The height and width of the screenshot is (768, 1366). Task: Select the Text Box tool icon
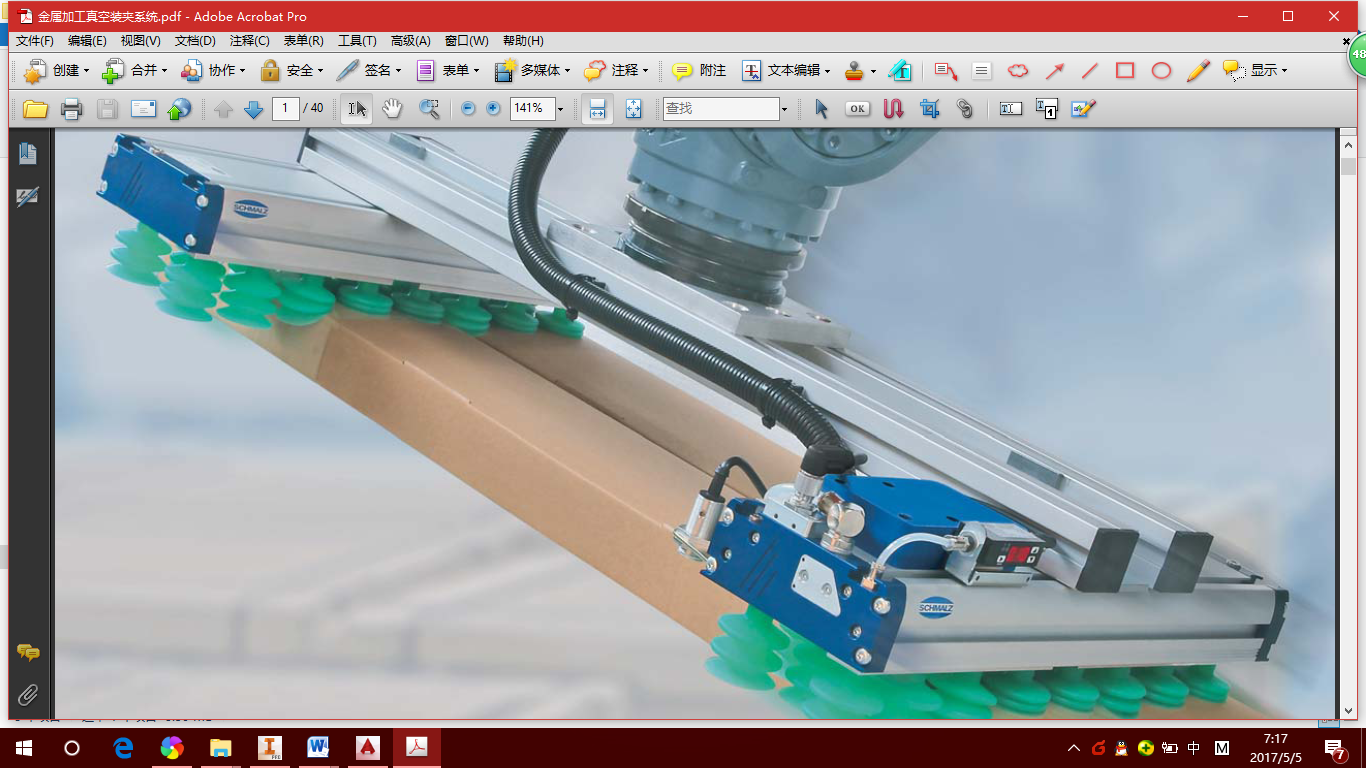coord(982,71)
